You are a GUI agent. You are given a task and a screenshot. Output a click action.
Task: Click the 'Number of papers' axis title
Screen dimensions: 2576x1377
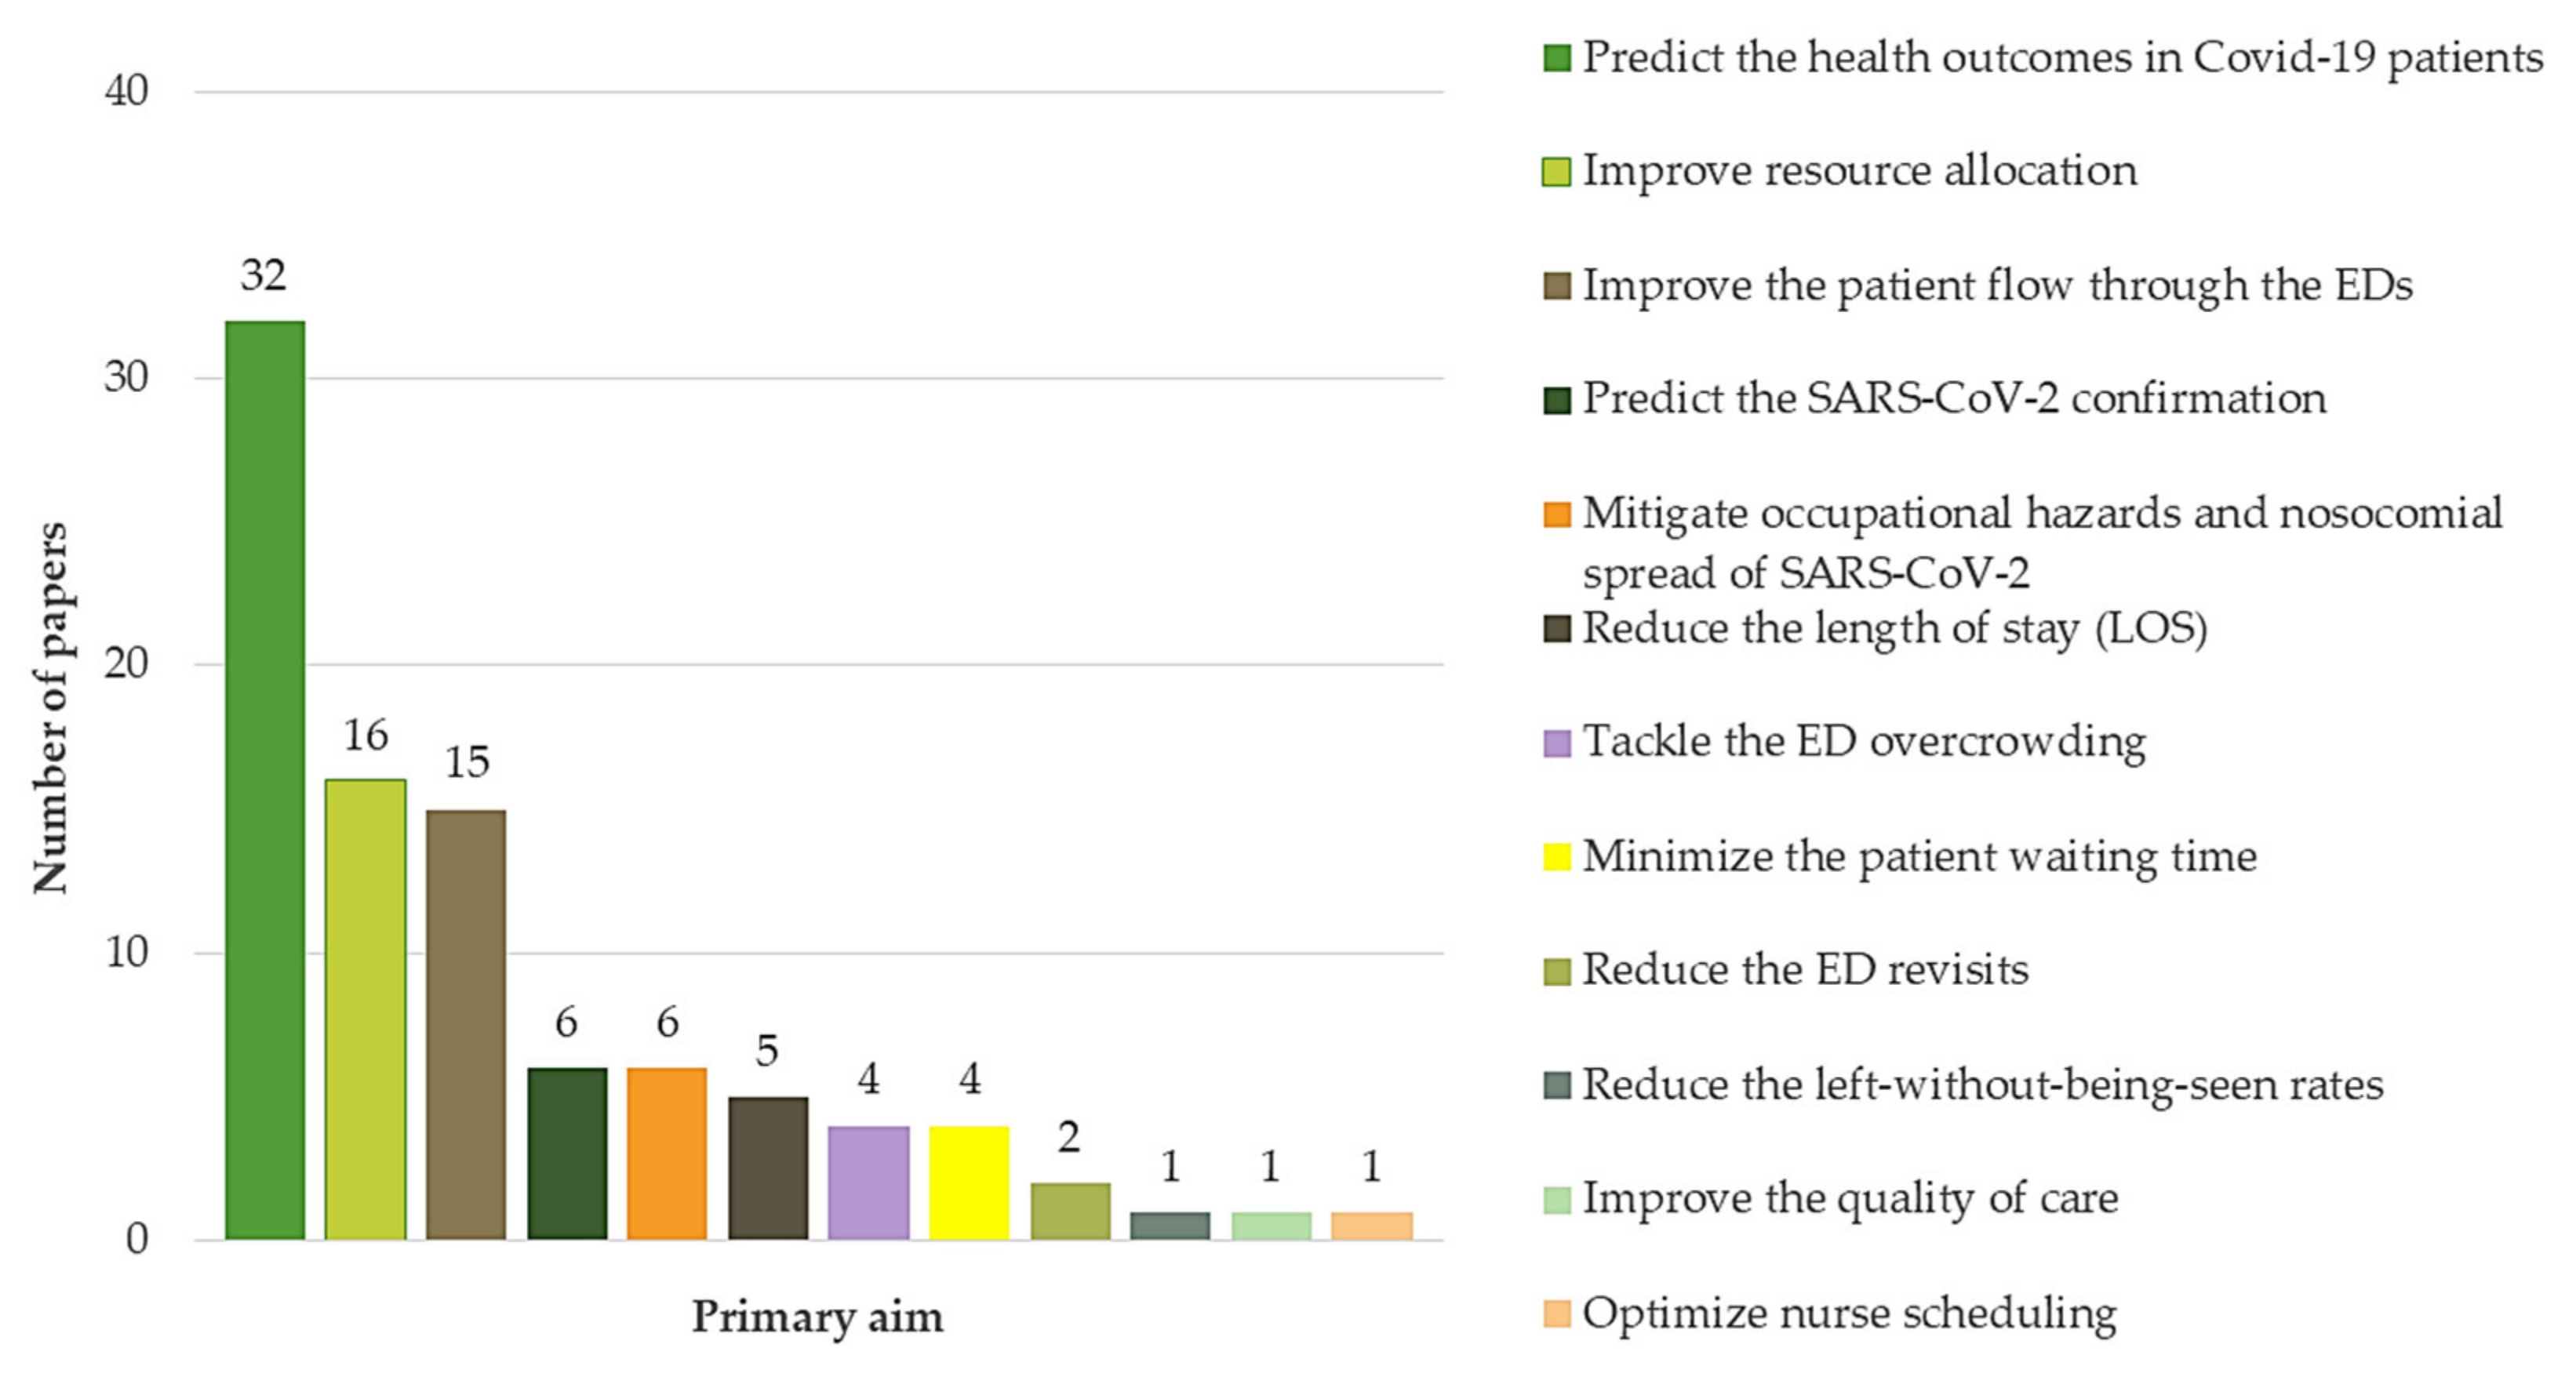pos(50,707)
